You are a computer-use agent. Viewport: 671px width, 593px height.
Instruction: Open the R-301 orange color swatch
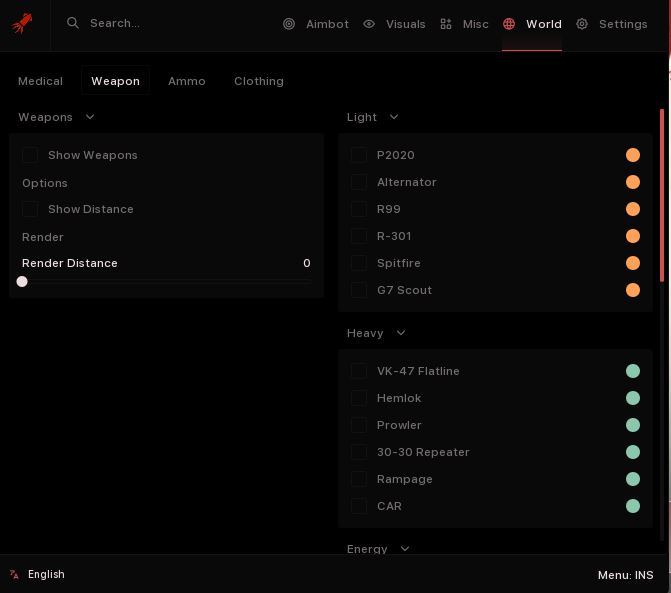pos(633,236)
